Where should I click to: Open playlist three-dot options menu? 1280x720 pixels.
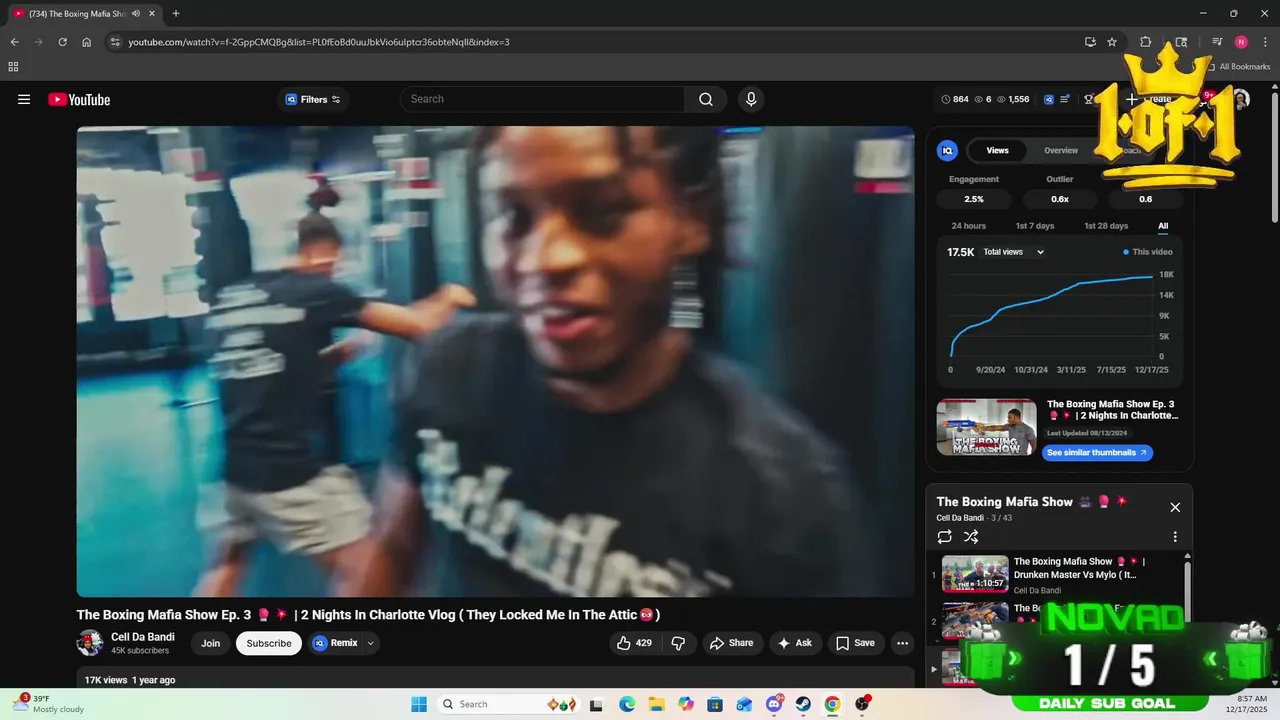[1175, 537]
